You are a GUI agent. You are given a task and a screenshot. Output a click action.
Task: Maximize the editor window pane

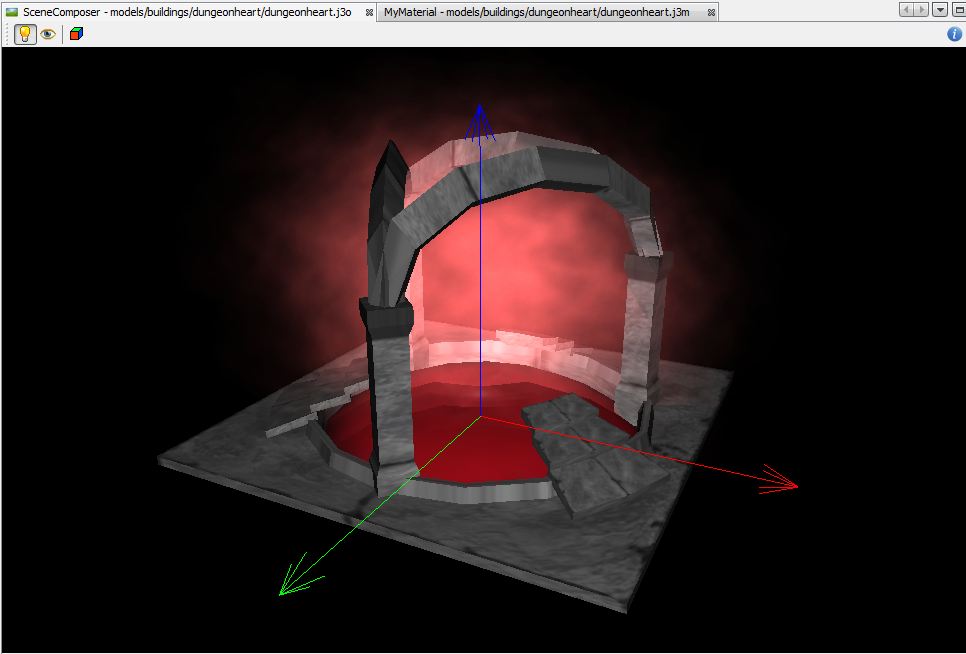tap(957, 10)
